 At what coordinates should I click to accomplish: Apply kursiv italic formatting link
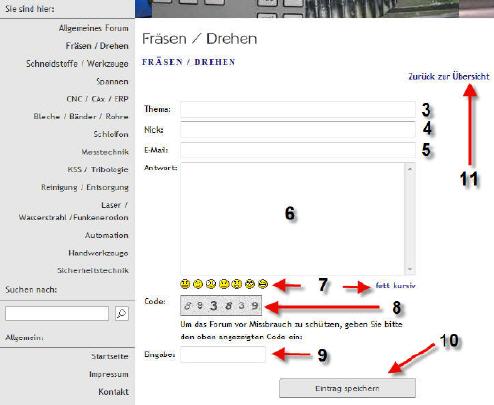[x=404, y=285]
